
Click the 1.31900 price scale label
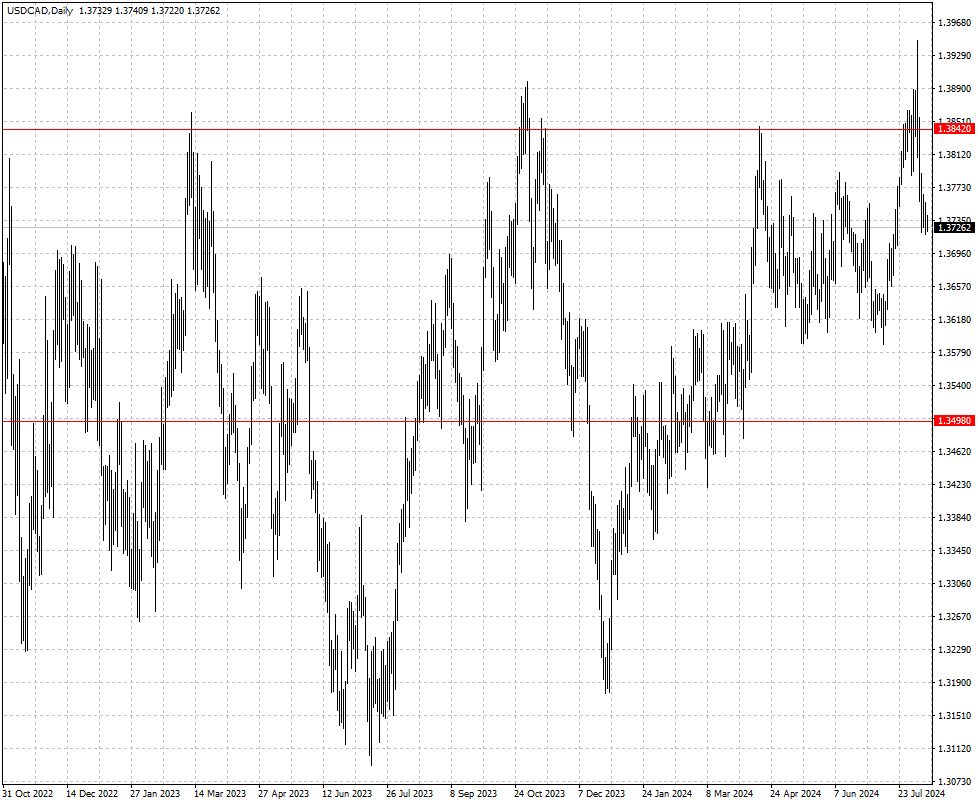[x=952, y=683]
